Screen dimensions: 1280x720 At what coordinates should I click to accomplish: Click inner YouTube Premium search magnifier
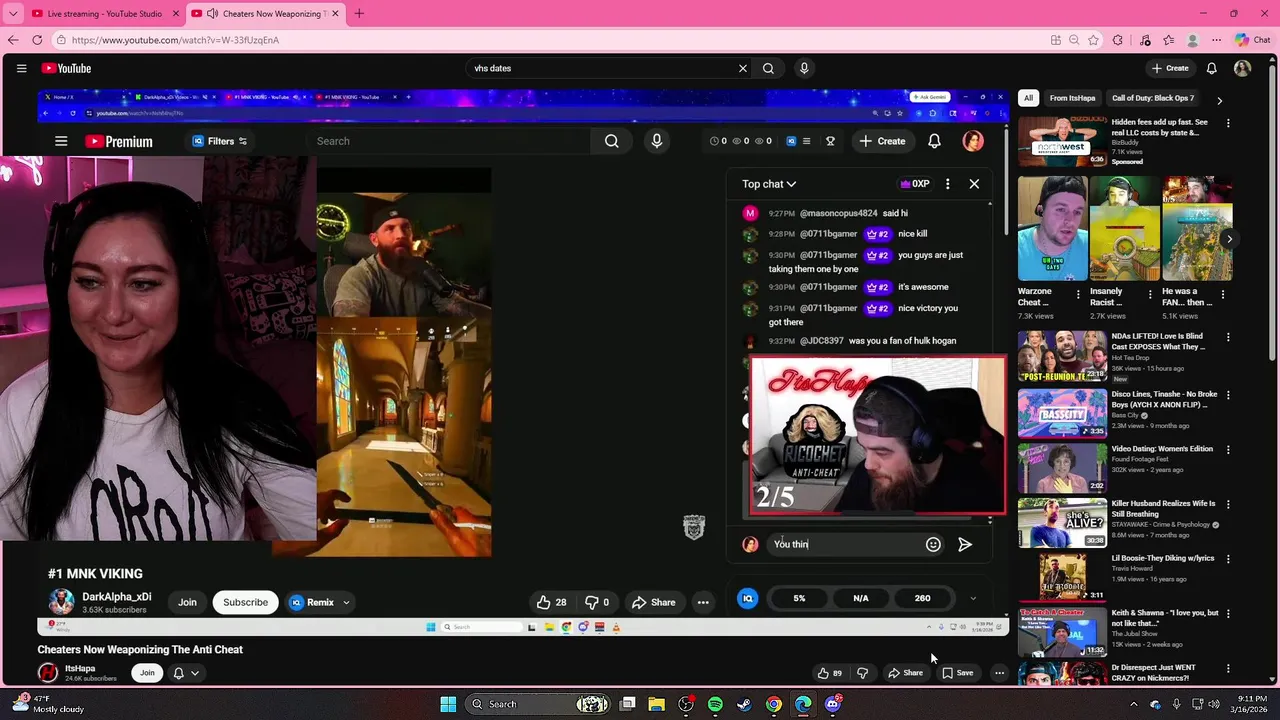coord(612,141)
